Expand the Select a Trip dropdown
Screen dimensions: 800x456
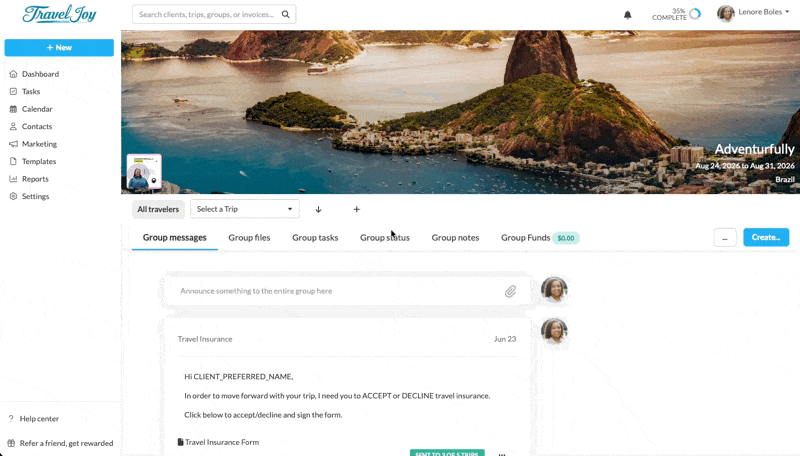tap(245, 209)
